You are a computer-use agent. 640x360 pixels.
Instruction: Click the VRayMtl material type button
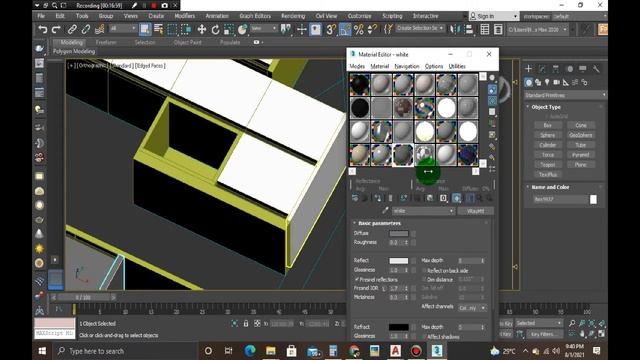click(476, 211)
